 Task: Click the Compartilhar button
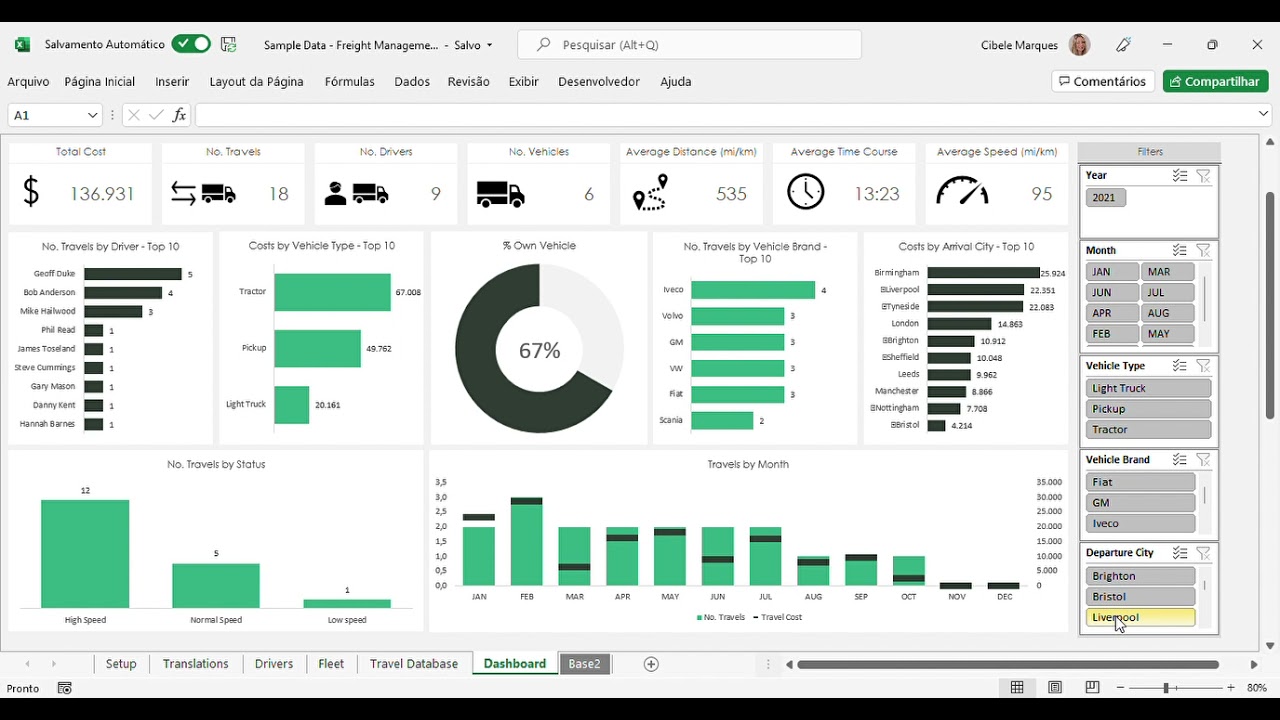(1216, 81)
